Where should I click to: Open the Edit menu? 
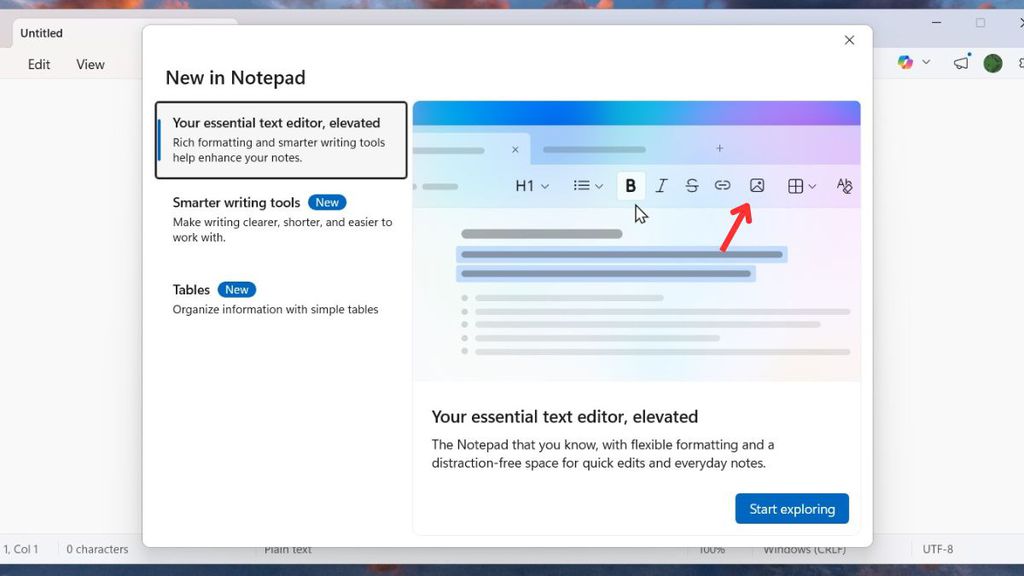pos(39,64)
